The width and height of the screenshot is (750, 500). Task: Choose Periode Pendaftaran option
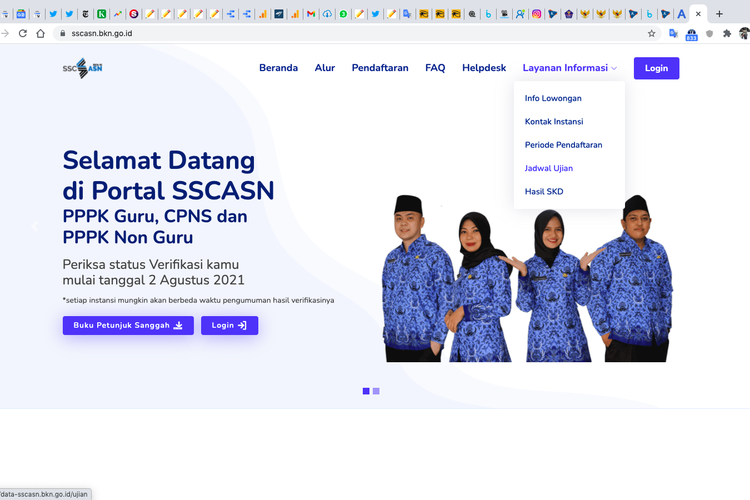coord(563,145)
